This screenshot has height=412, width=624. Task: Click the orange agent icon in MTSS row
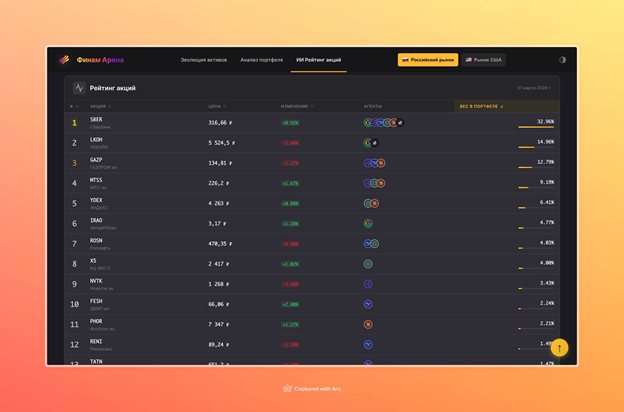pyautogui.click(x=381, y=183)
